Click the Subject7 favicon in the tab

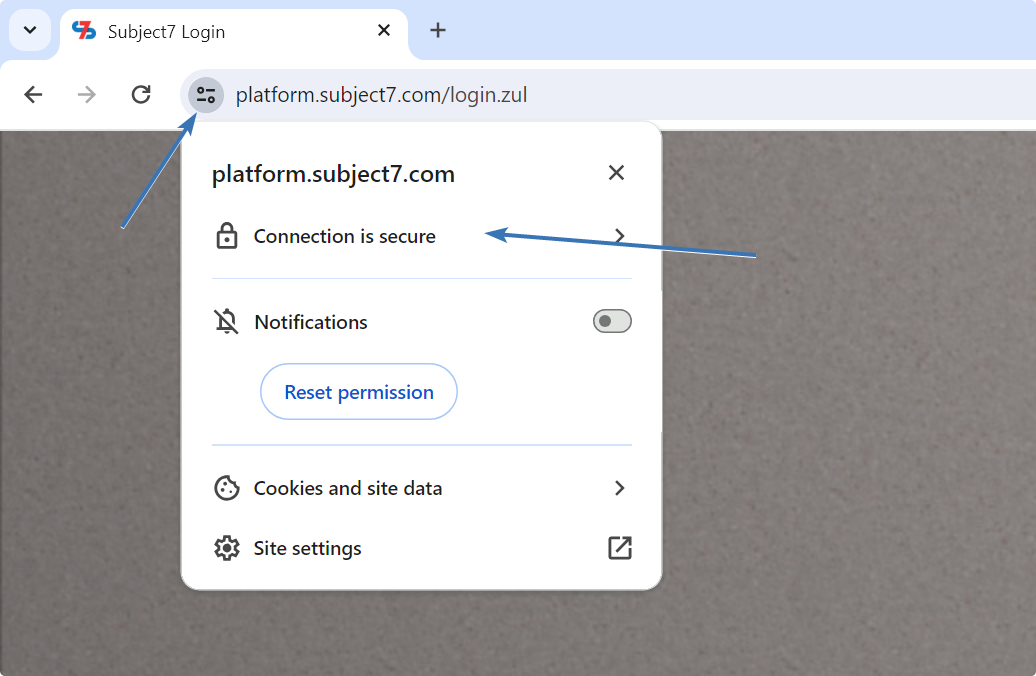[84, 31]
